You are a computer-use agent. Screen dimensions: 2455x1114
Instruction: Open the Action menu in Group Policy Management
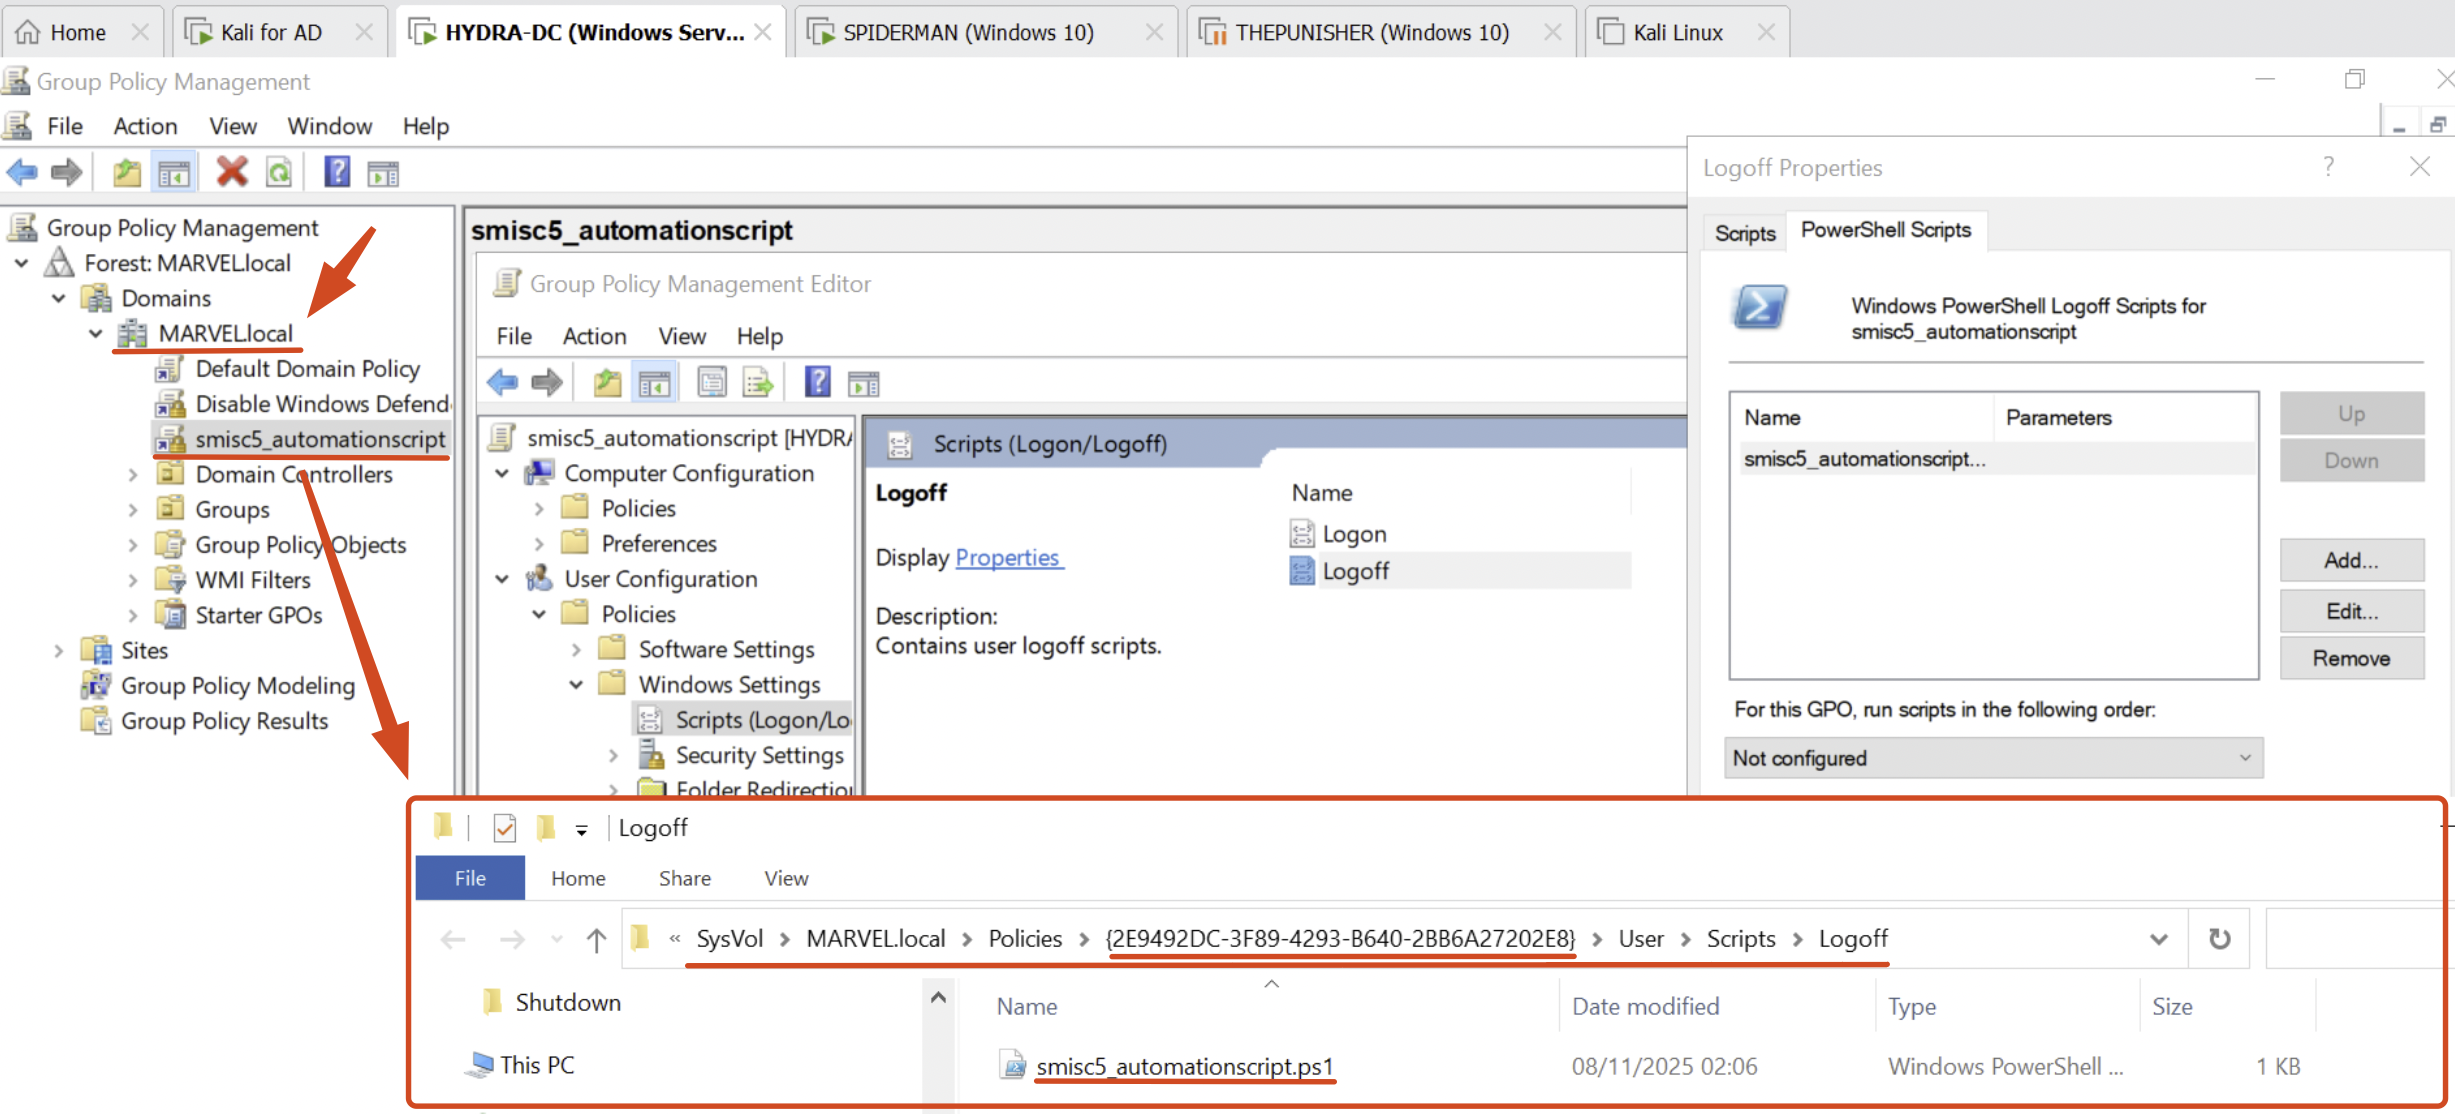145,126
